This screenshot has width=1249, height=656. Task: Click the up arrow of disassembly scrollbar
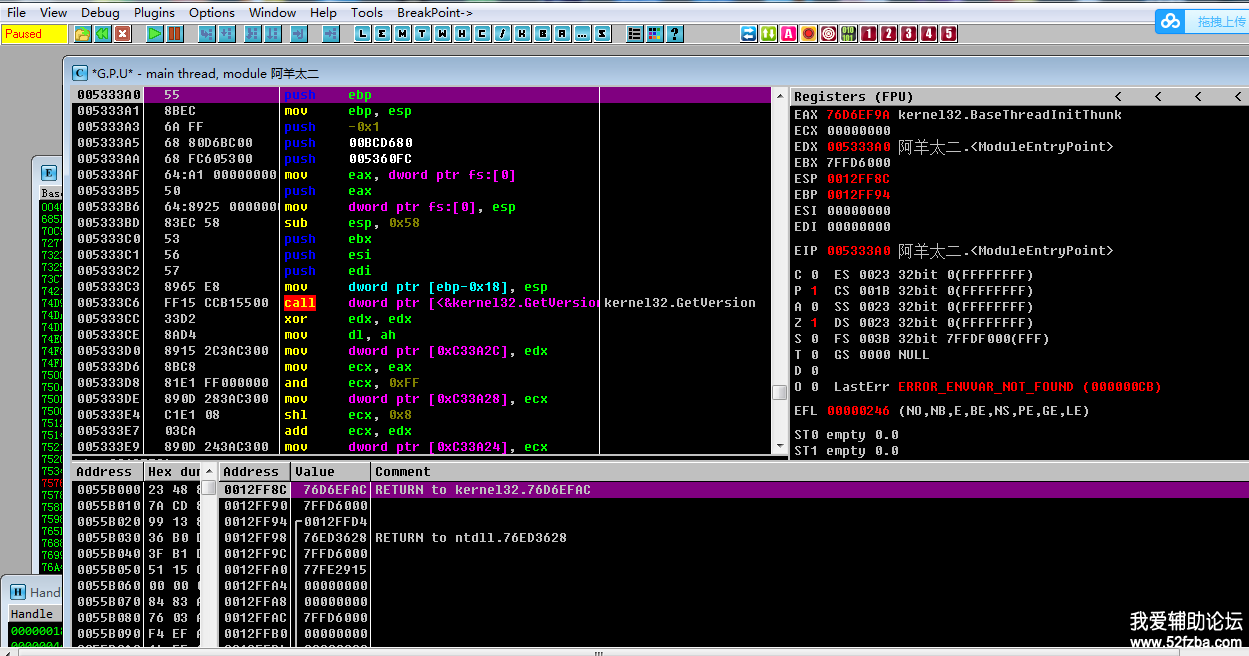[779, 95]
